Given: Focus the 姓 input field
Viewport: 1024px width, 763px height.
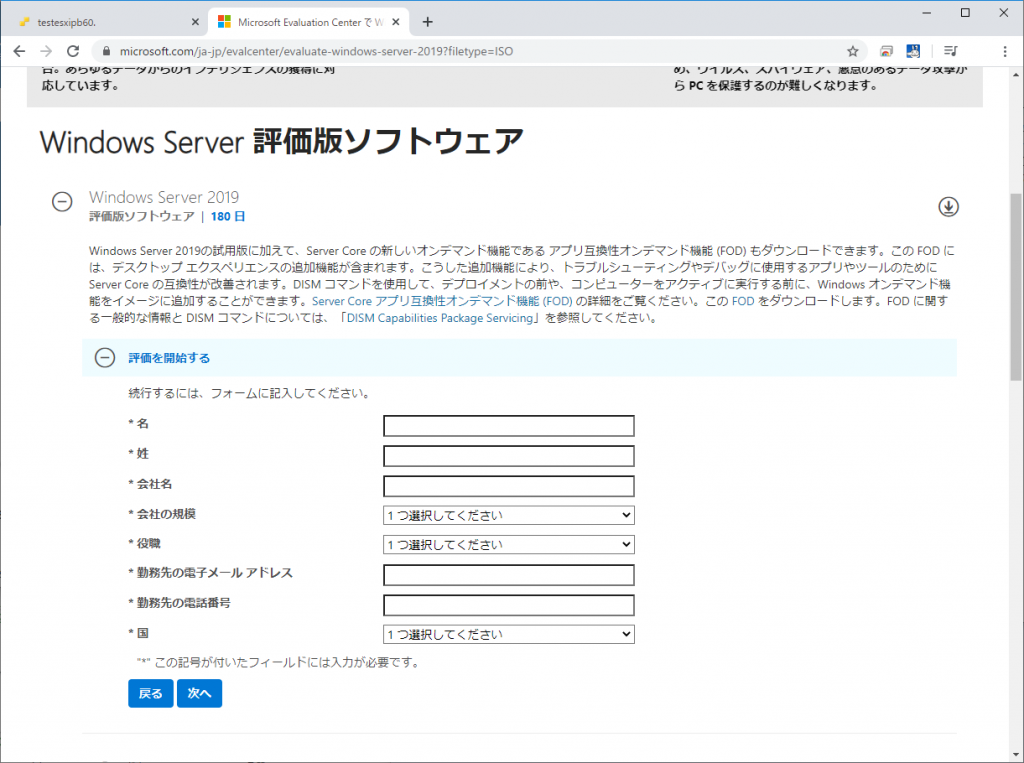Looking at the screenshot, I should pos(509,456).
